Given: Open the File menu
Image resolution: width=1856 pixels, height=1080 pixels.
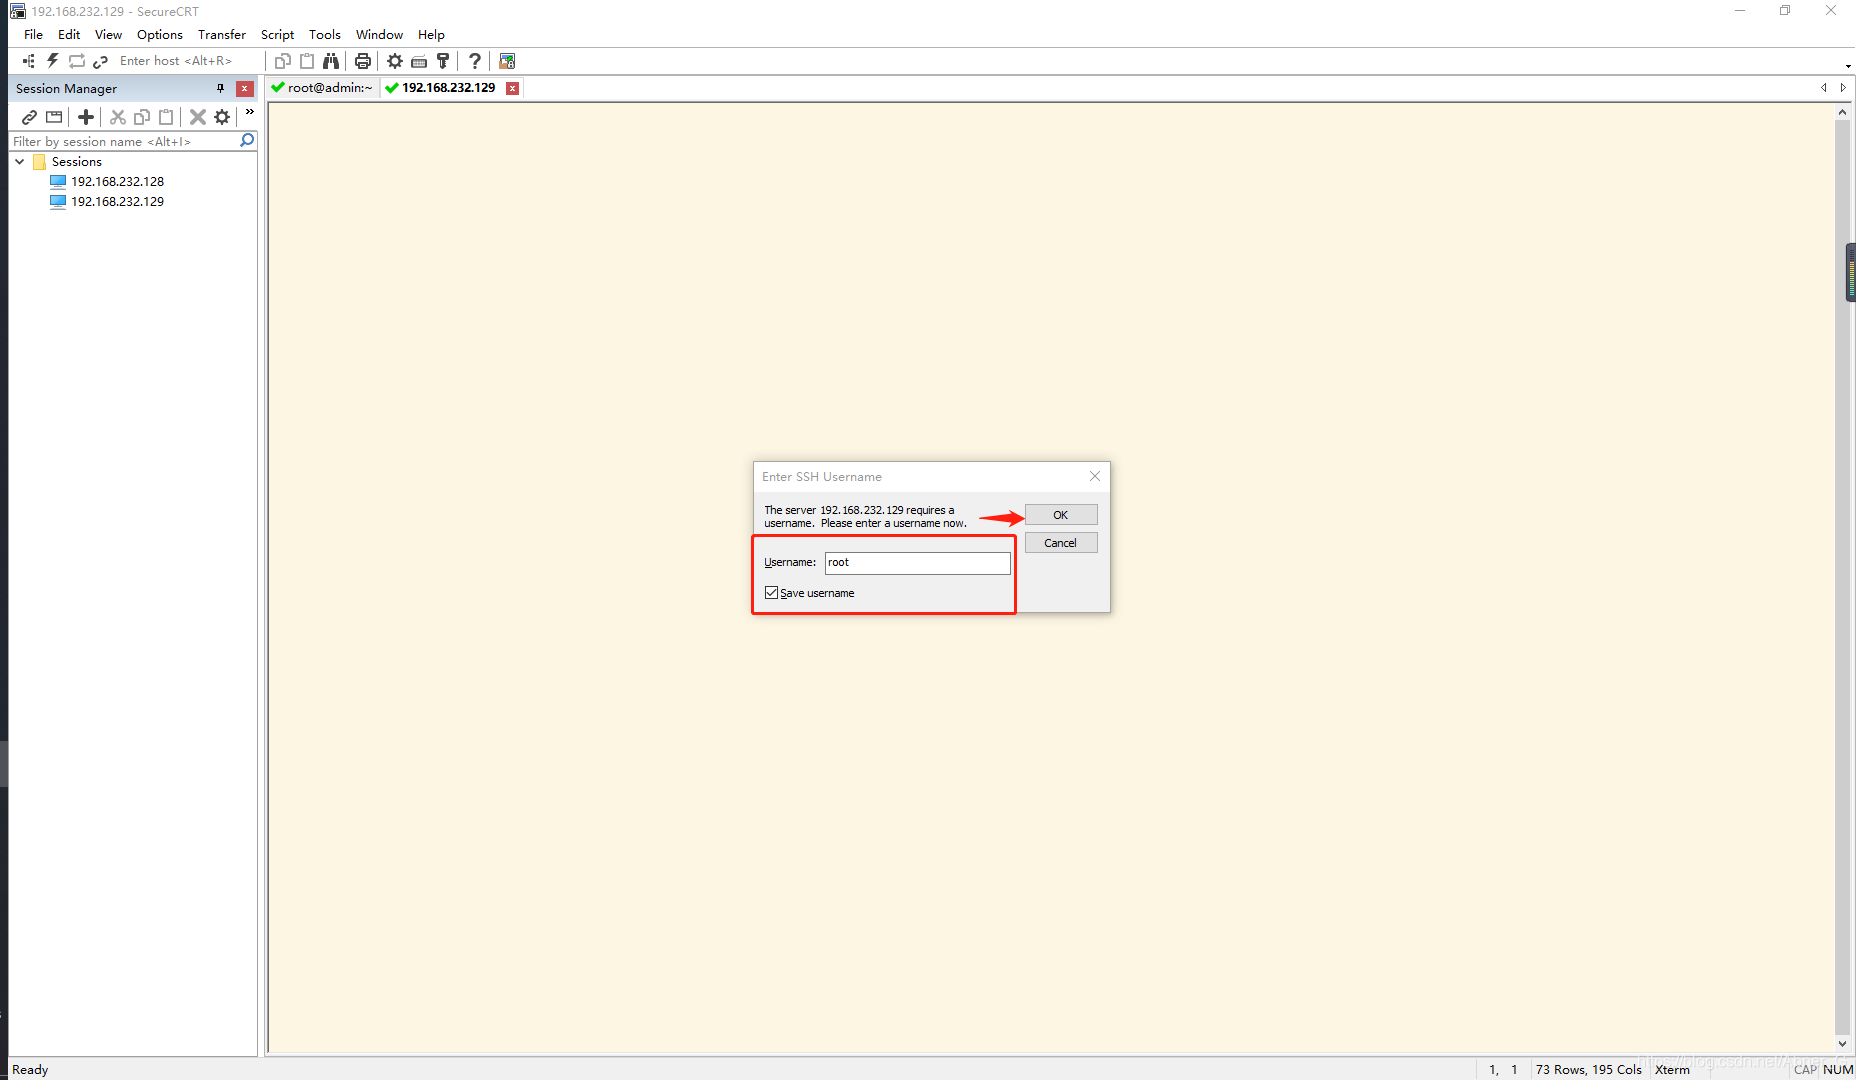Looking at the screenshot, I should tap(33, 34).
